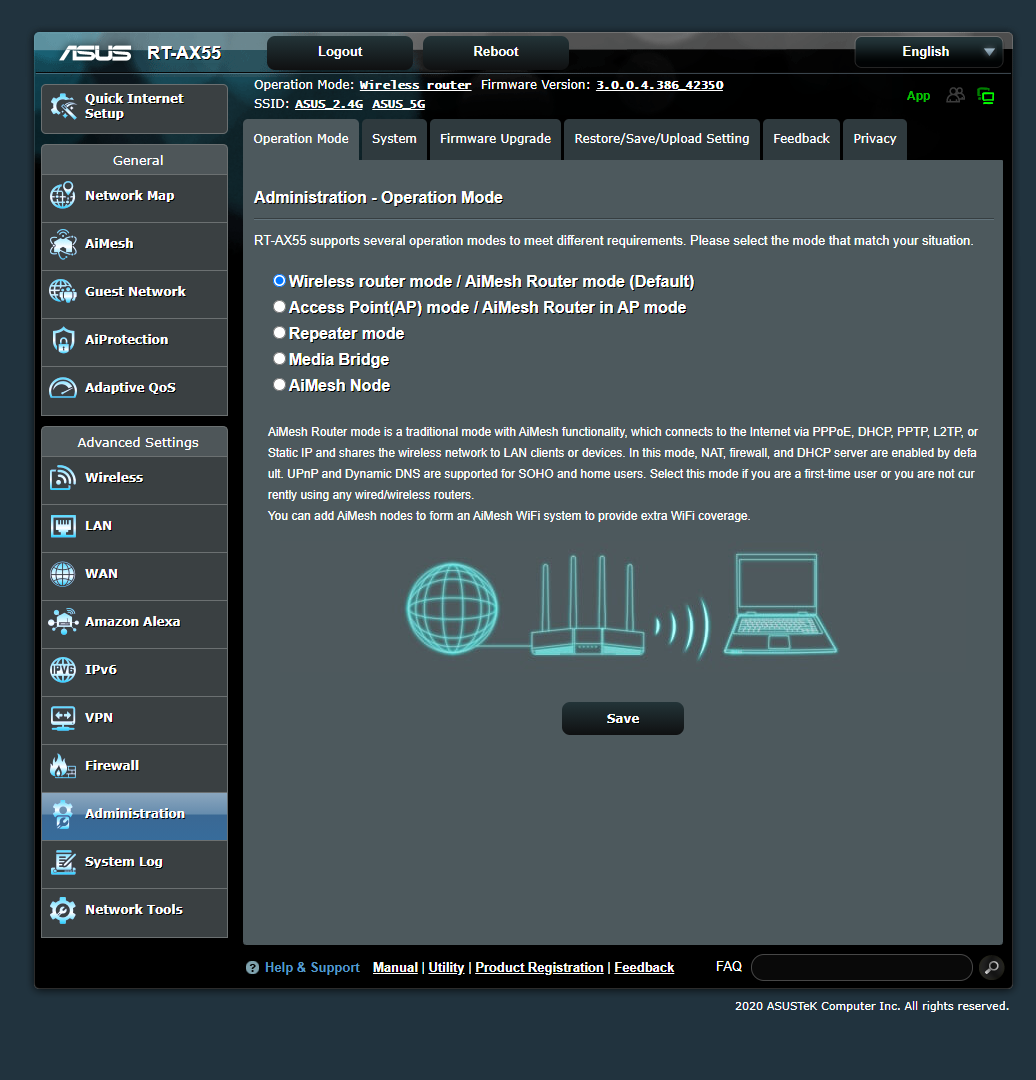This screenshot has width=1036, height=1080.
Task: Switch to the Firmware Upgrade tab
Action: (495, 139)
